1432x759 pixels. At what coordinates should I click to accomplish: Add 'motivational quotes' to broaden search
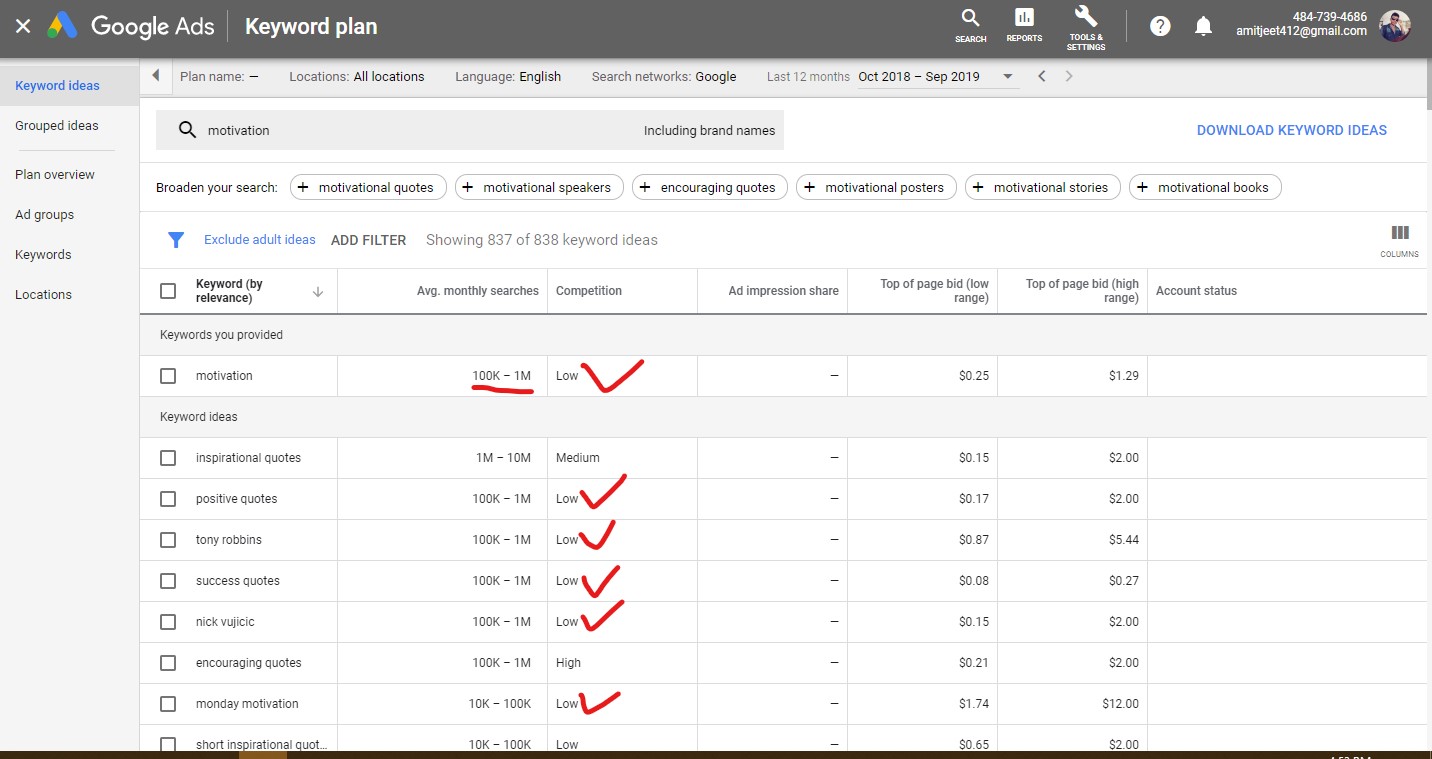366,187
